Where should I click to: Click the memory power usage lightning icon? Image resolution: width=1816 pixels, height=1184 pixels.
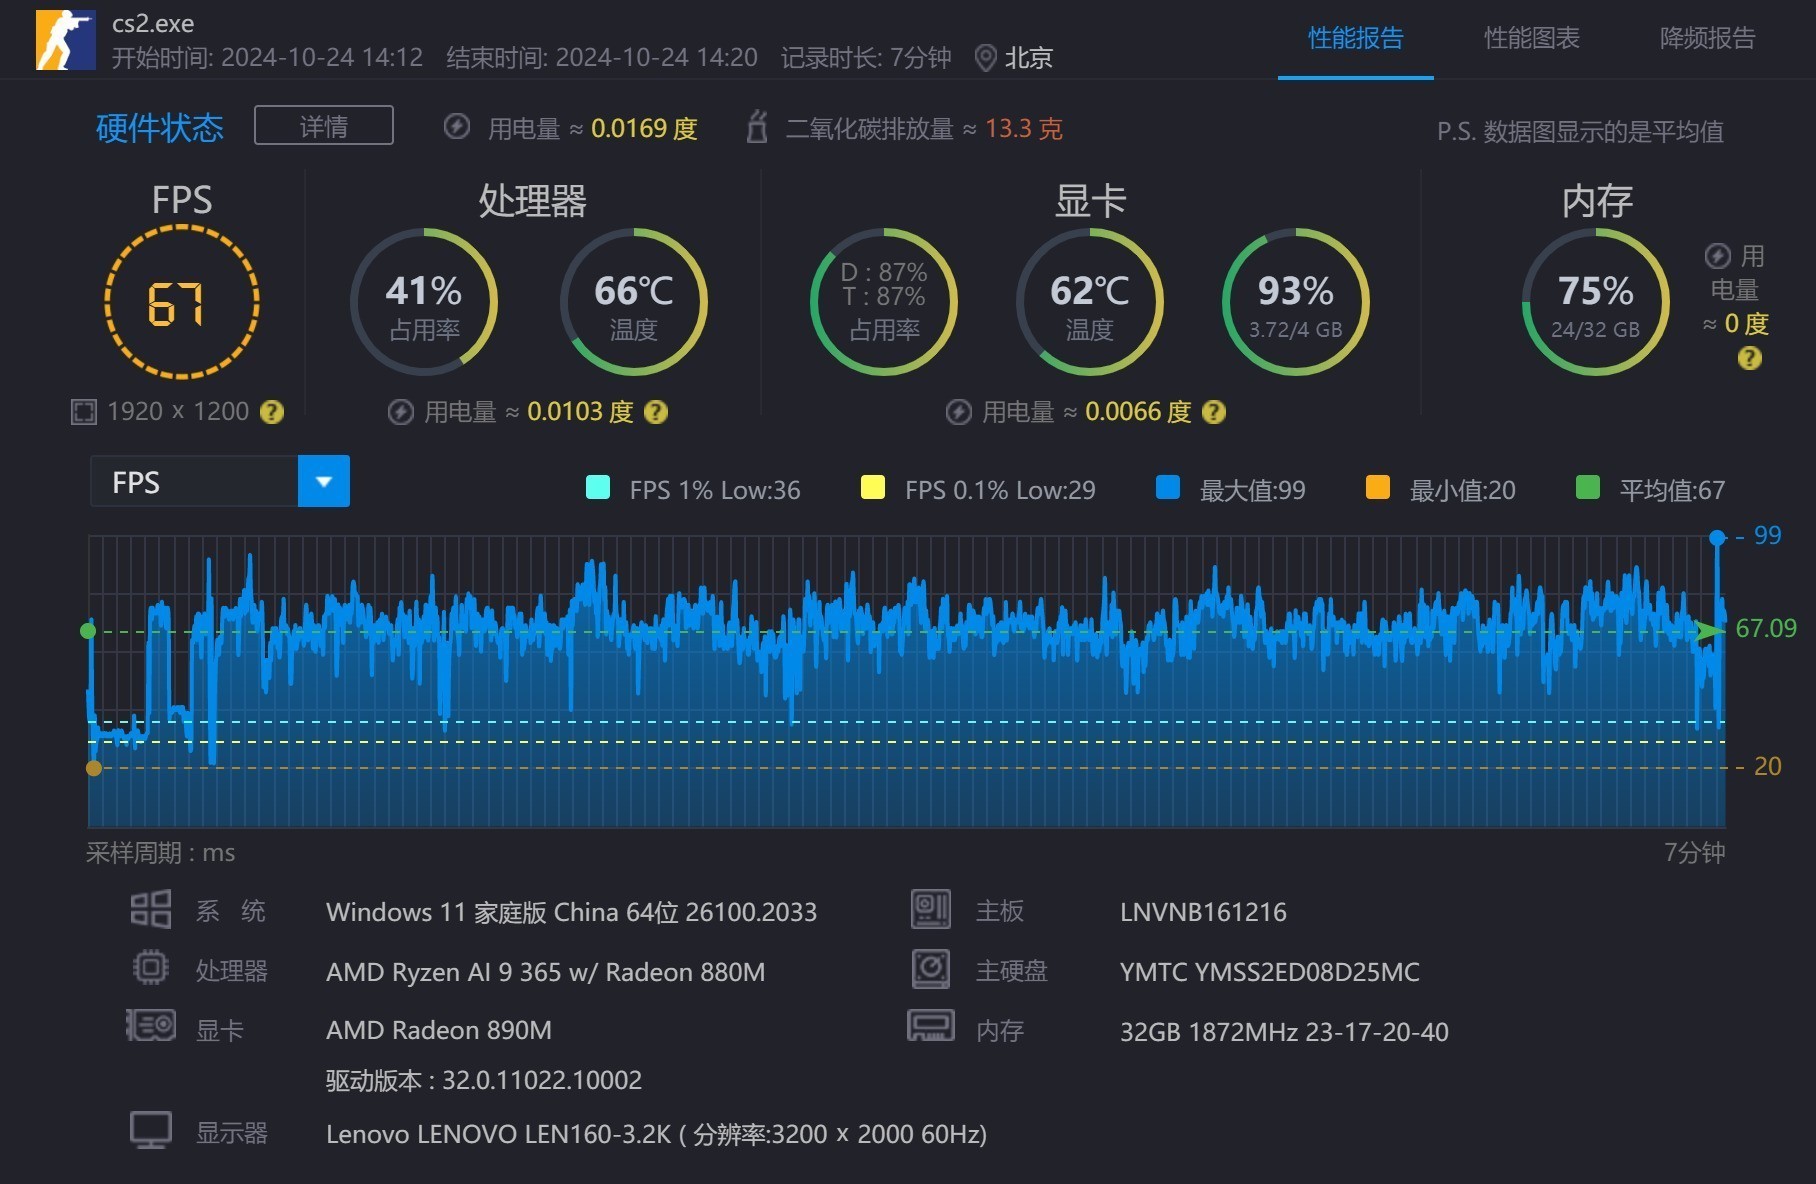click(1717, 256)
